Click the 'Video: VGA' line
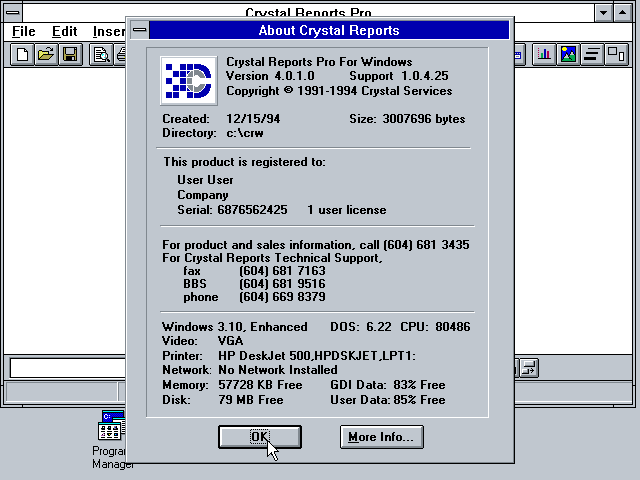 tap(202, 341)
